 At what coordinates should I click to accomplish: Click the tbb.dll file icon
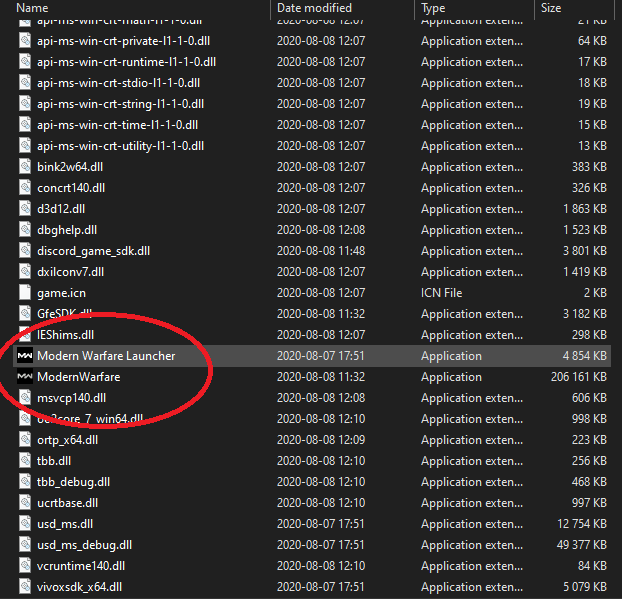(25, 461)
